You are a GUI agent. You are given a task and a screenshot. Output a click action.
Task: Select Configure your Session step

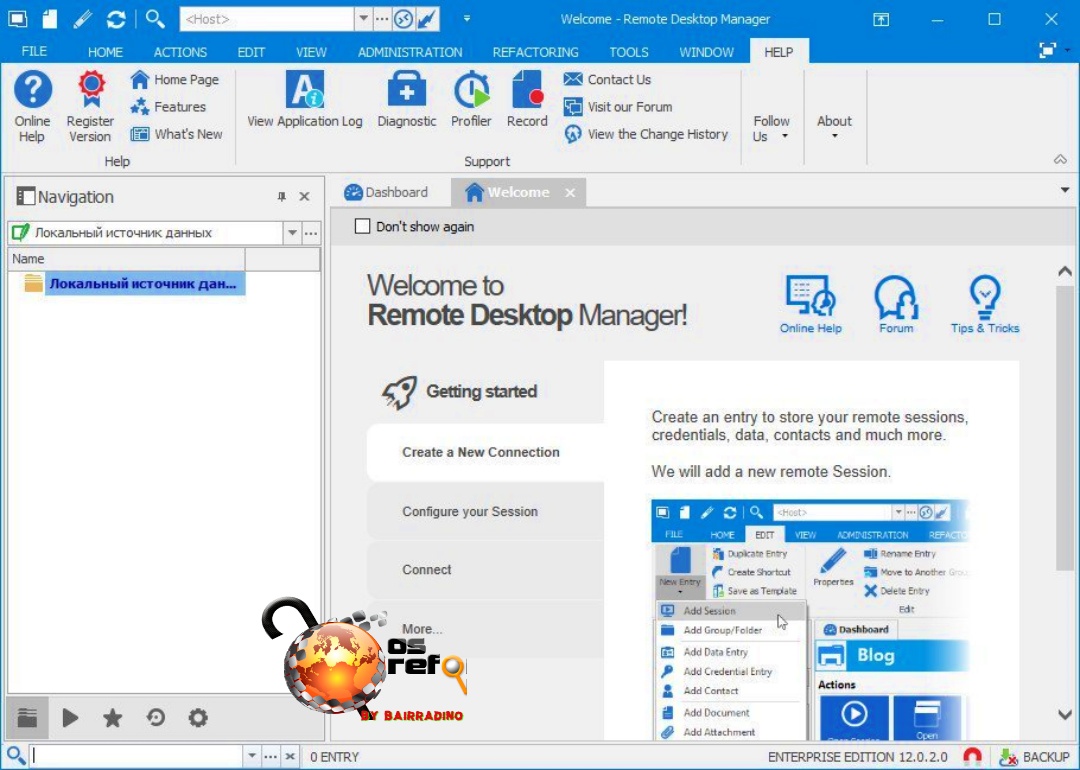coord(486,512)
